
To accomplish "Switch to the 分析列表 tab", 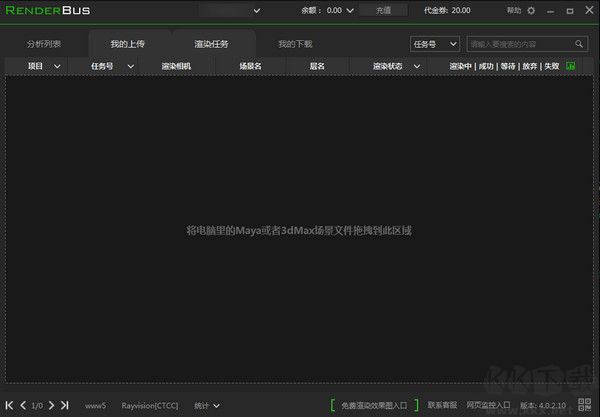I will pos(44,44).
